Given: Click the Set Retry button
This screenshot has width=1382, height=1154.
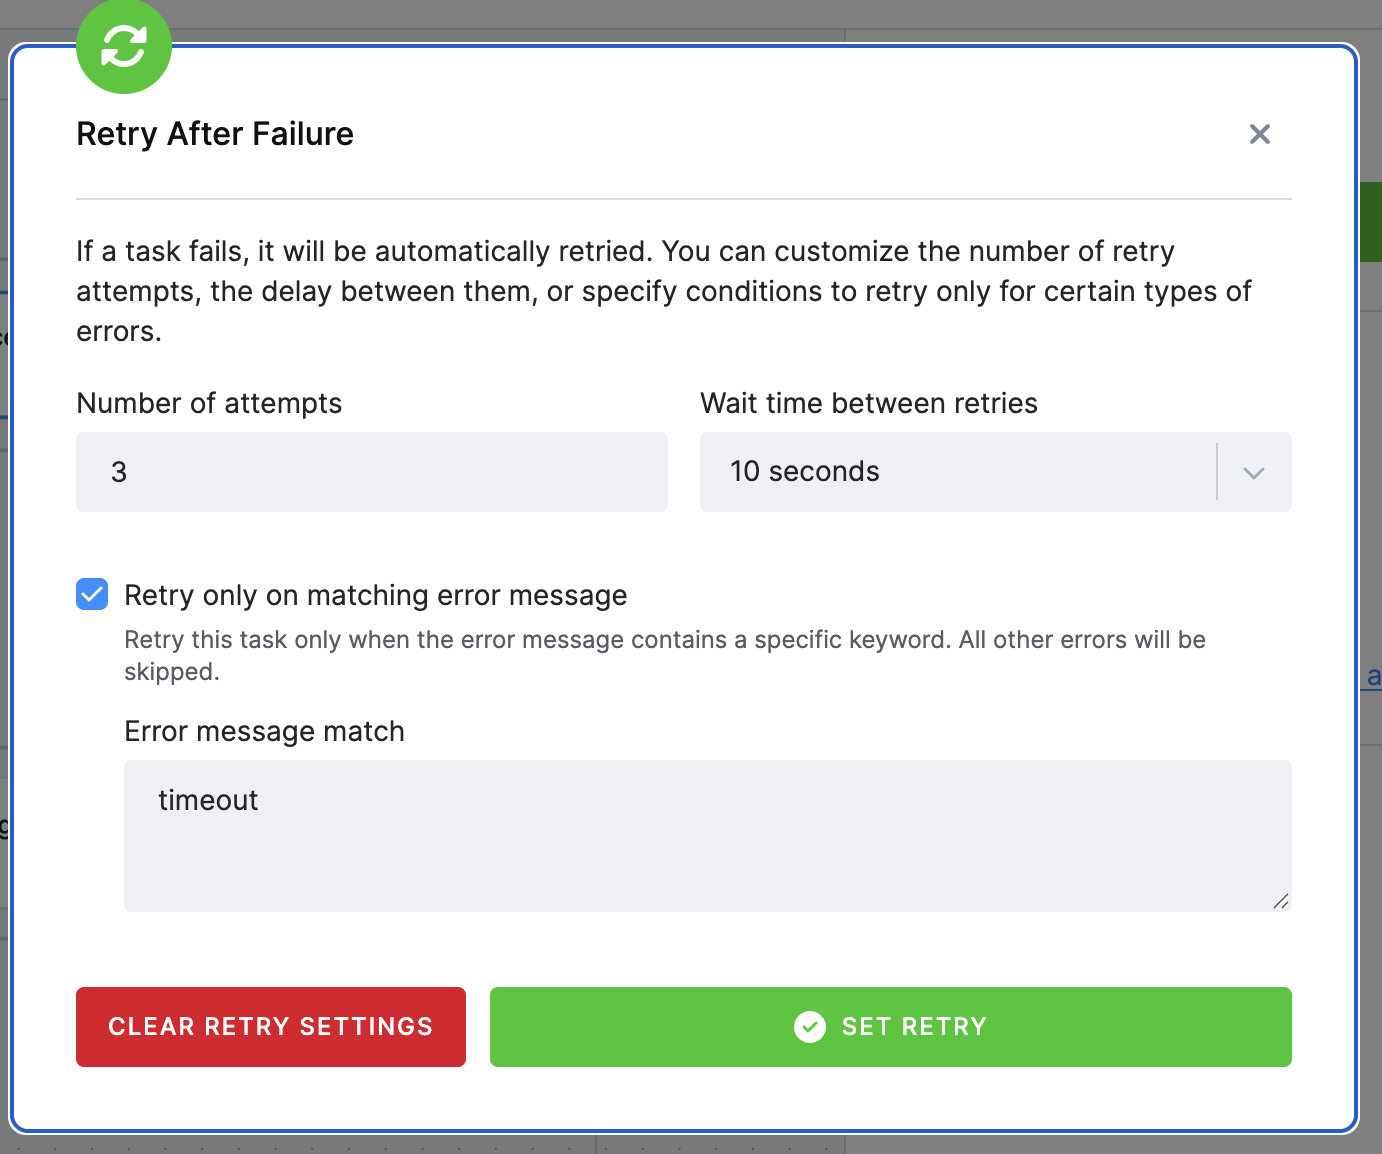Looking at the screenshot, I should click(x=891, y=1027).
